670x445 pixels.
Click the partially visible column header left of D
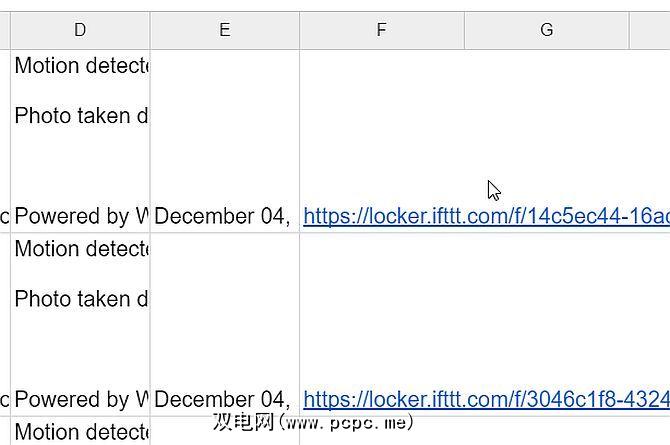pyautogui.click(x=5, y=30)
